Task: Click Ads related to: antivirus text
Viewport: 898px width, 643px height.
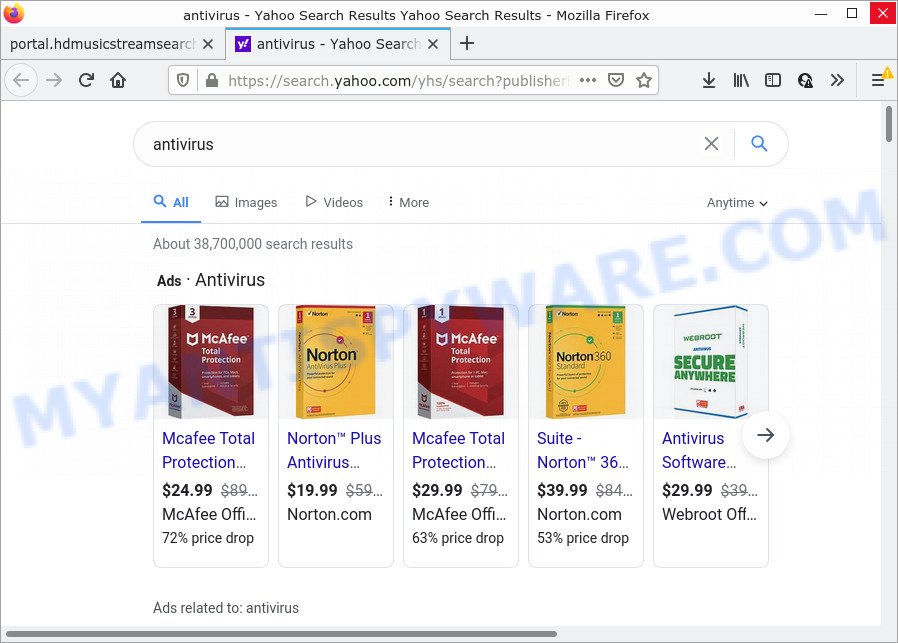Action: point(226,608)
